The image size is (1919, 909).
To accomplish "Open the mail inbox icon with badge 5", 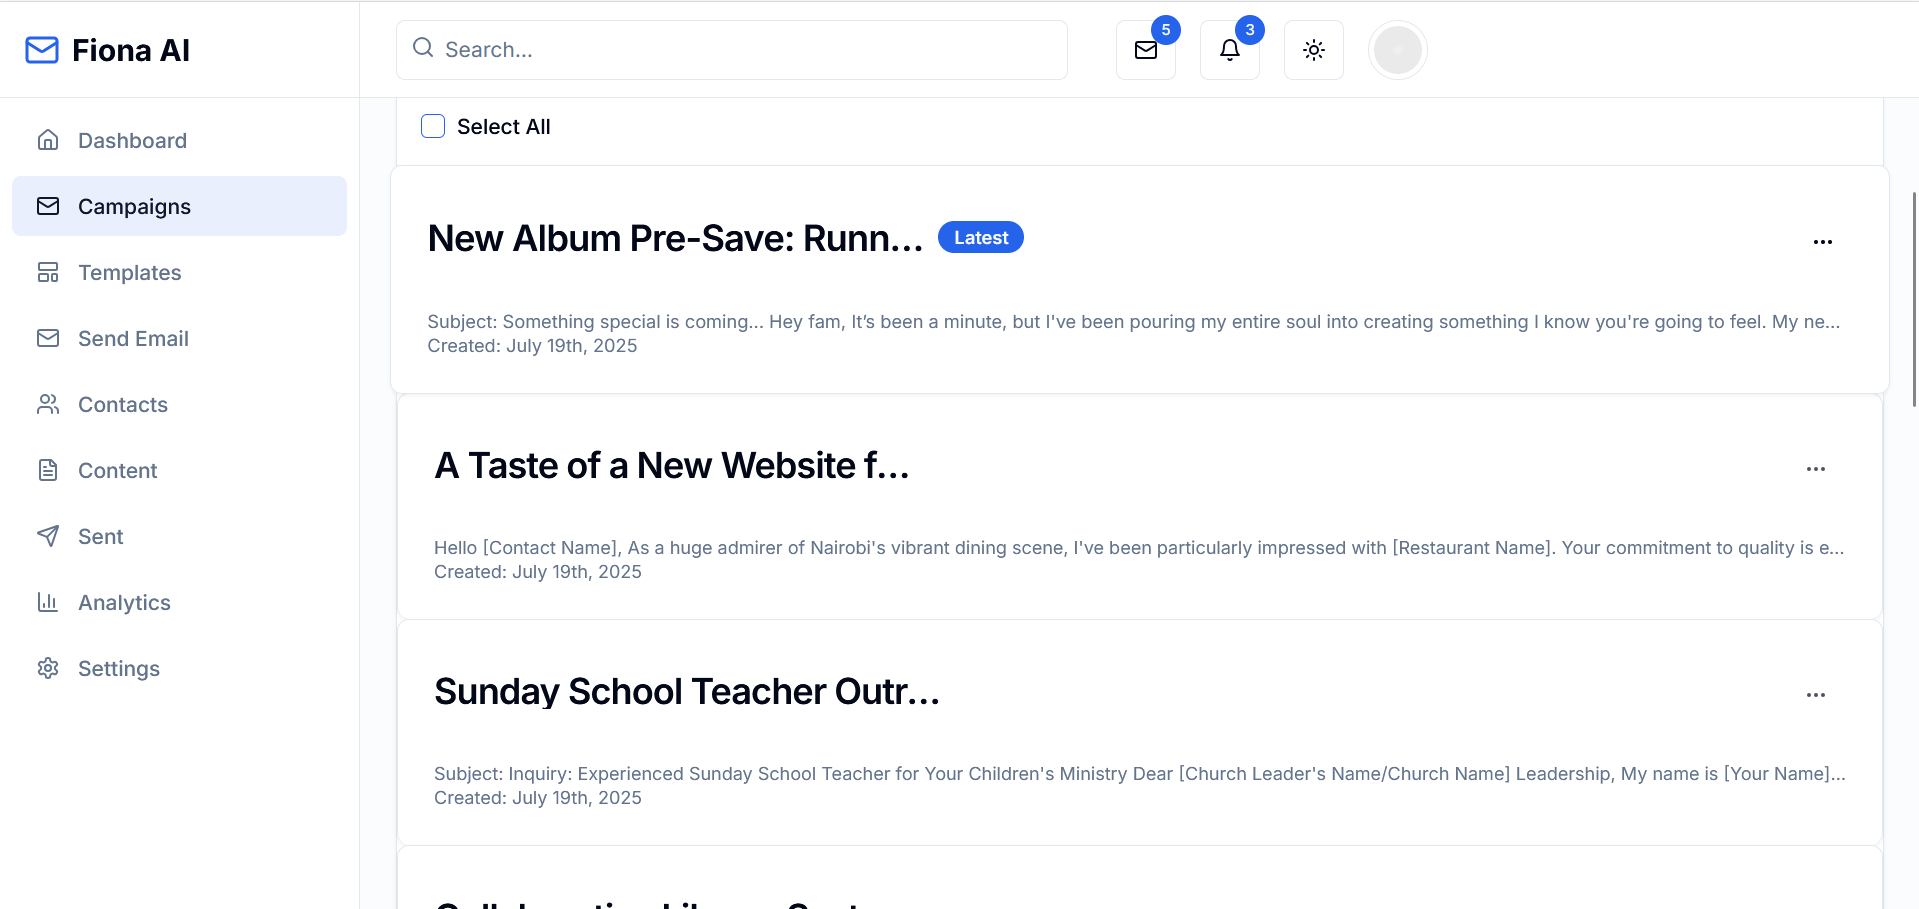I will (1146, 50).
